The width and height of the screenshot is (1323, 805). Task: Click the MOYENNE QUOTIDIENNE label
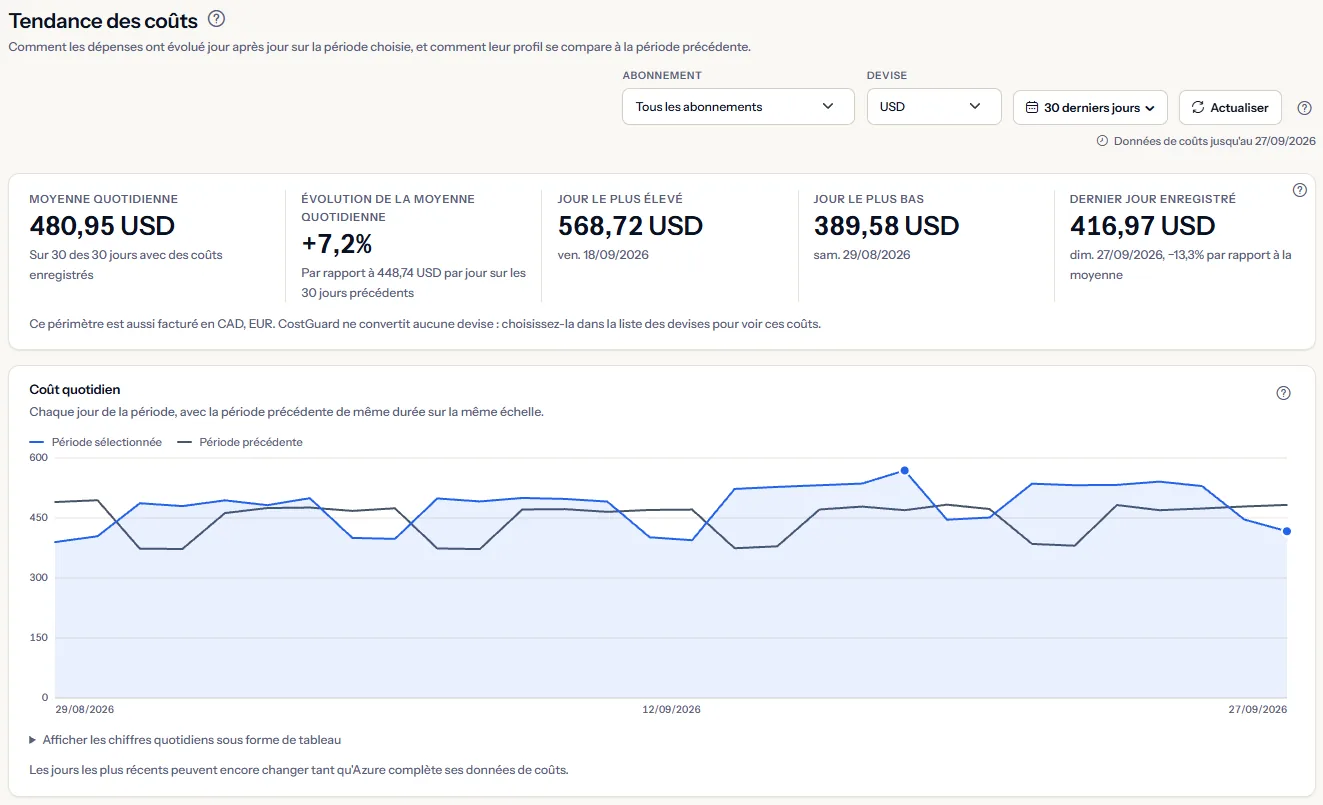click(104, 199)
